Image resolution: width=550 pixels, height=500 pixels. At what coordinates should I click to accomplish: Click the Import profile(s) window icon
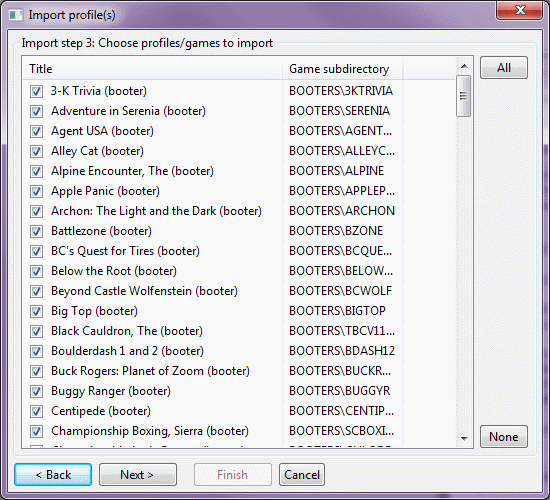pos(15,15)
